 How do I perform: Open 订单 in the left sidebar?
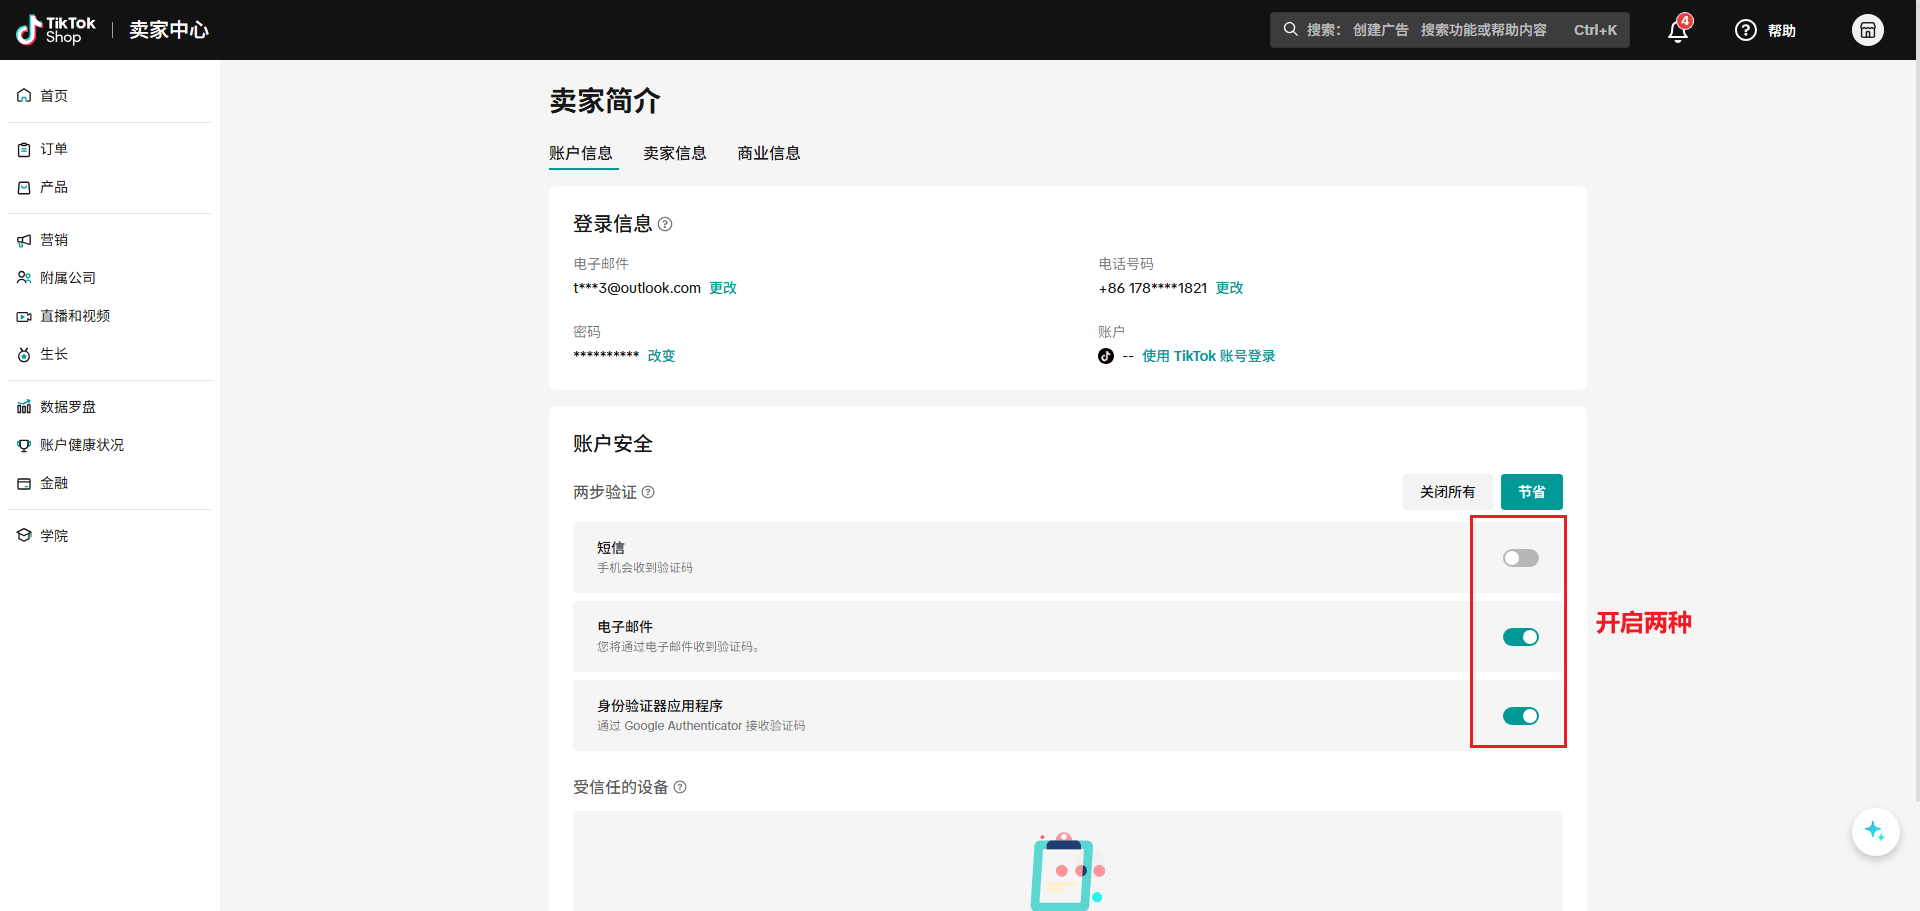[54, 149]
